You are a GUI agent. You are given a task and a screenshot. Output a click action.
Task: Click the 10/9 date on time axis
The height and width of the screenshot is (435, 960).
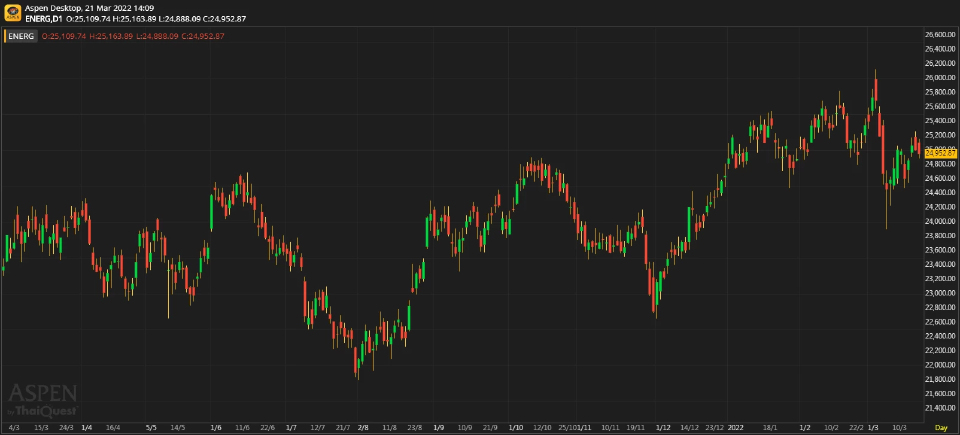click(464, 427)
